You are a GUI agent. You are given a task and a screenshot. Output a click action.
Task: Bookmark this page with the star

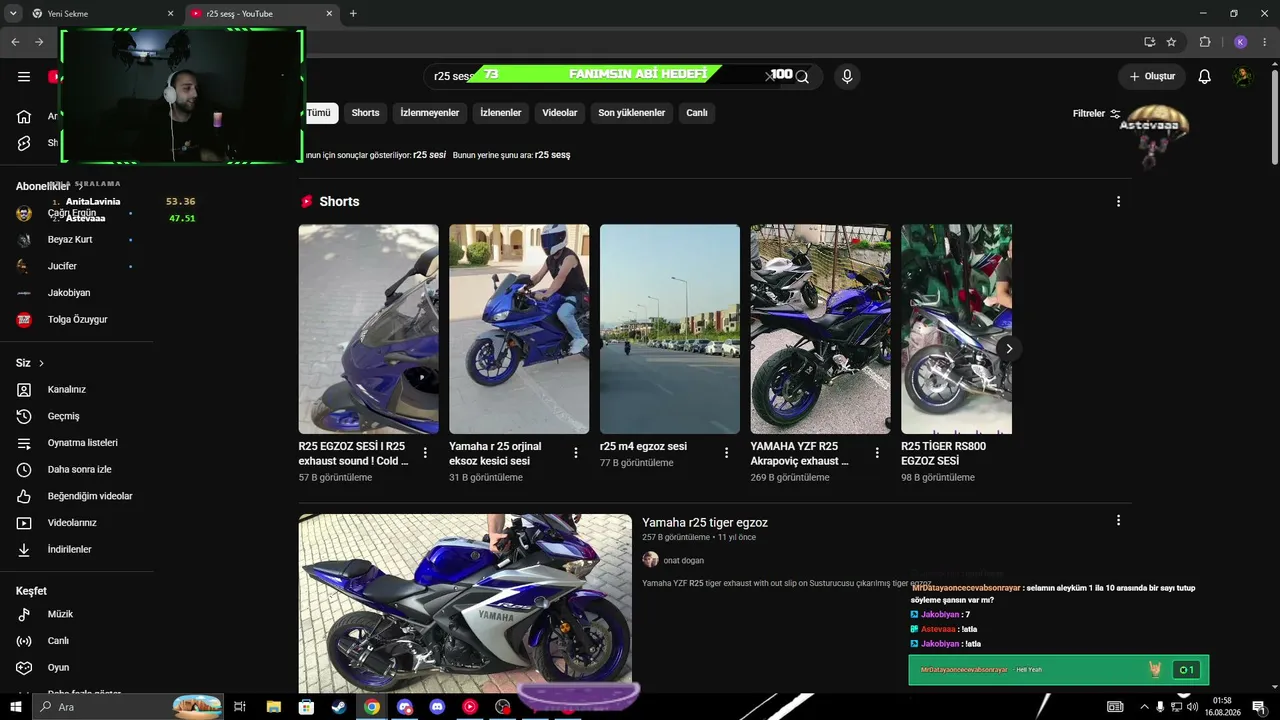point(1172,42)
